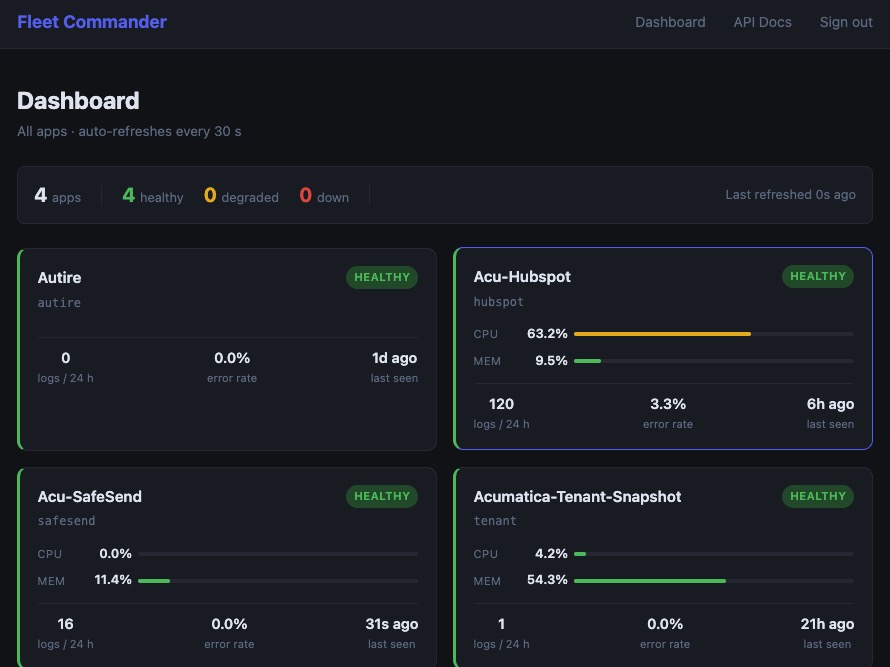This screenshot has width=890, height=667.
Task: Click the HEALTHY badge on Autire card
Action: tap(382, 277)
